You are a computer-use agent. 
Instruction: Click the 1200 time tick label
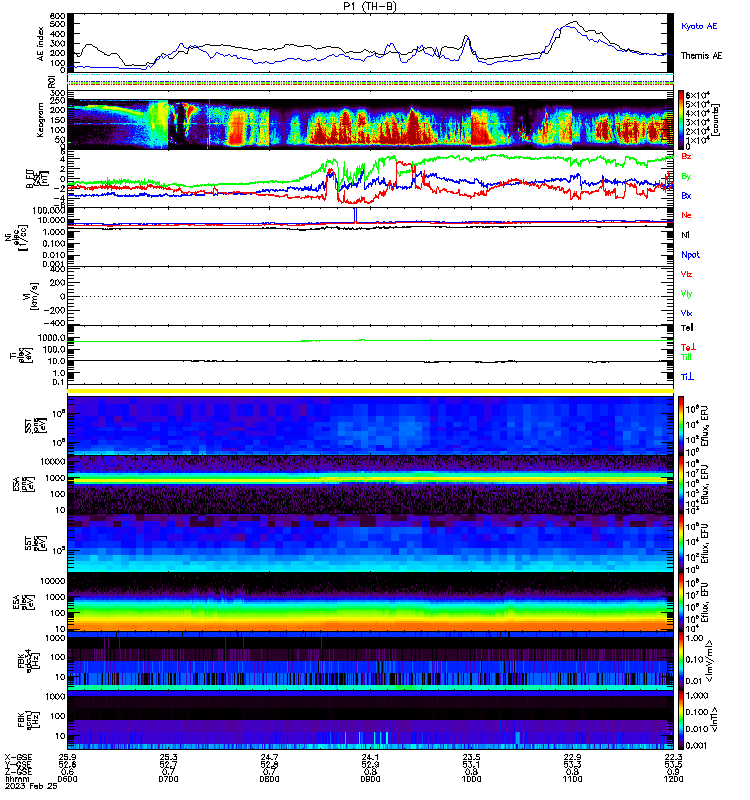[x=673, y=779]
